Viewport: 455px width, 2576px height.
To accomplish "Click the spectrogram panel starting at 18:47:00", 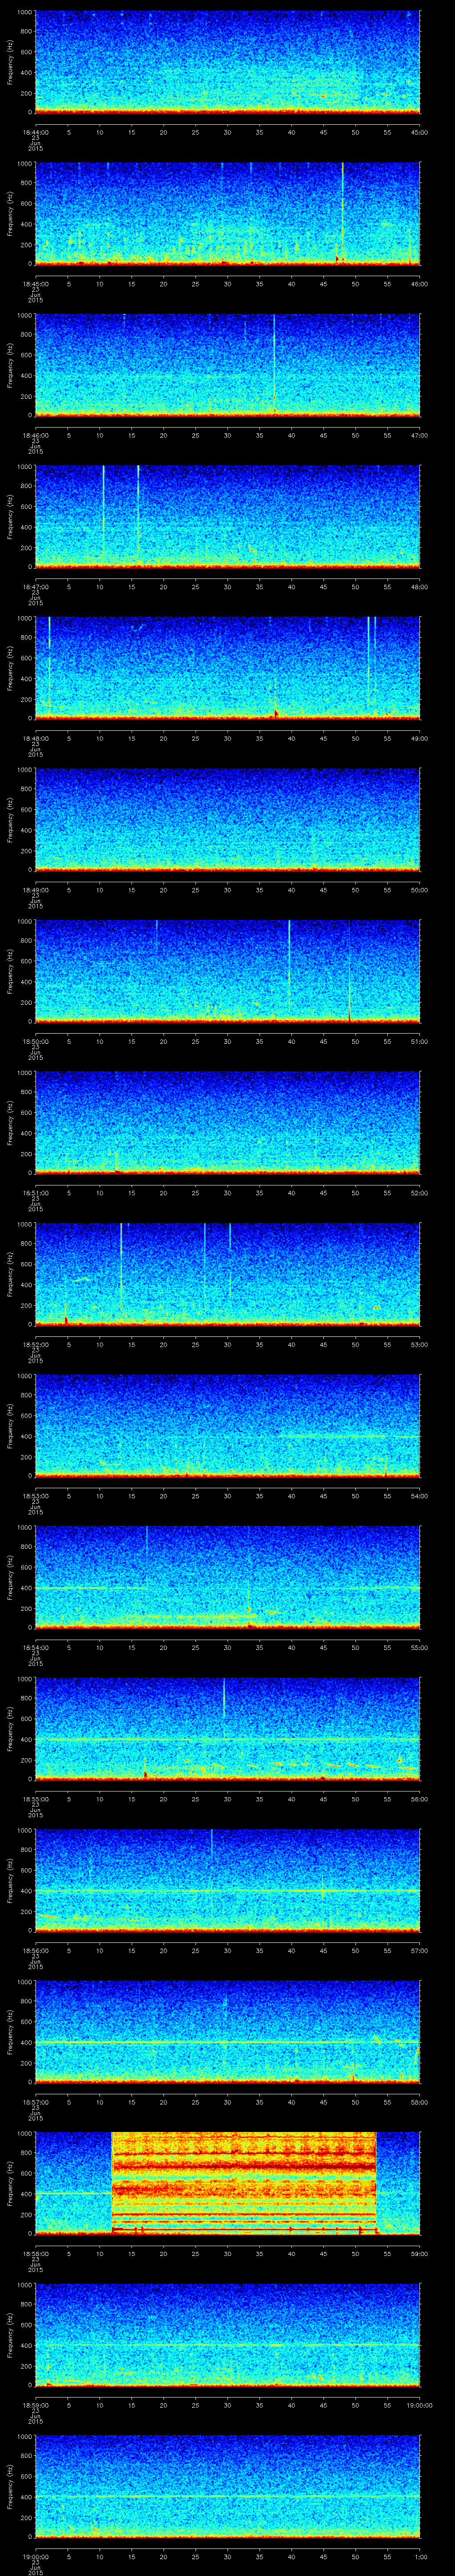I will (227, 516).
